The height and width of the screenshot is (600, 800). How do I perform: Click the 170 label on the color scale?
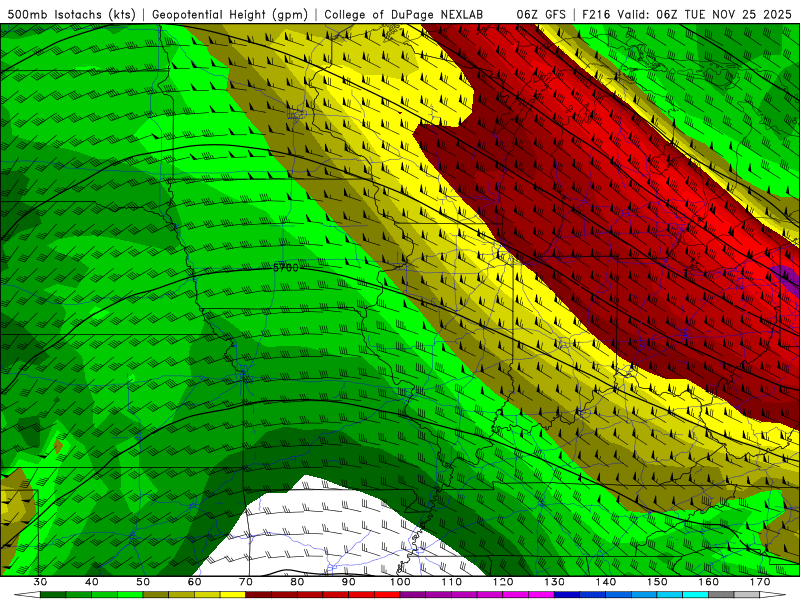[760, 582]
